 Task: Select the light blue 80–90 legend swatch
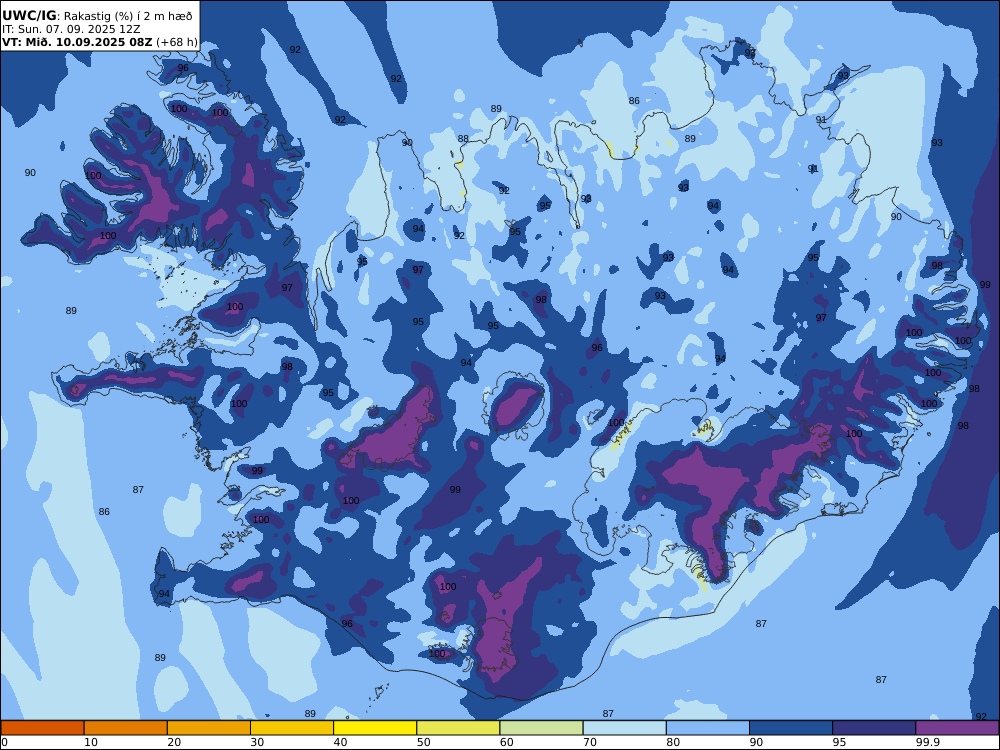click(708, 728)
